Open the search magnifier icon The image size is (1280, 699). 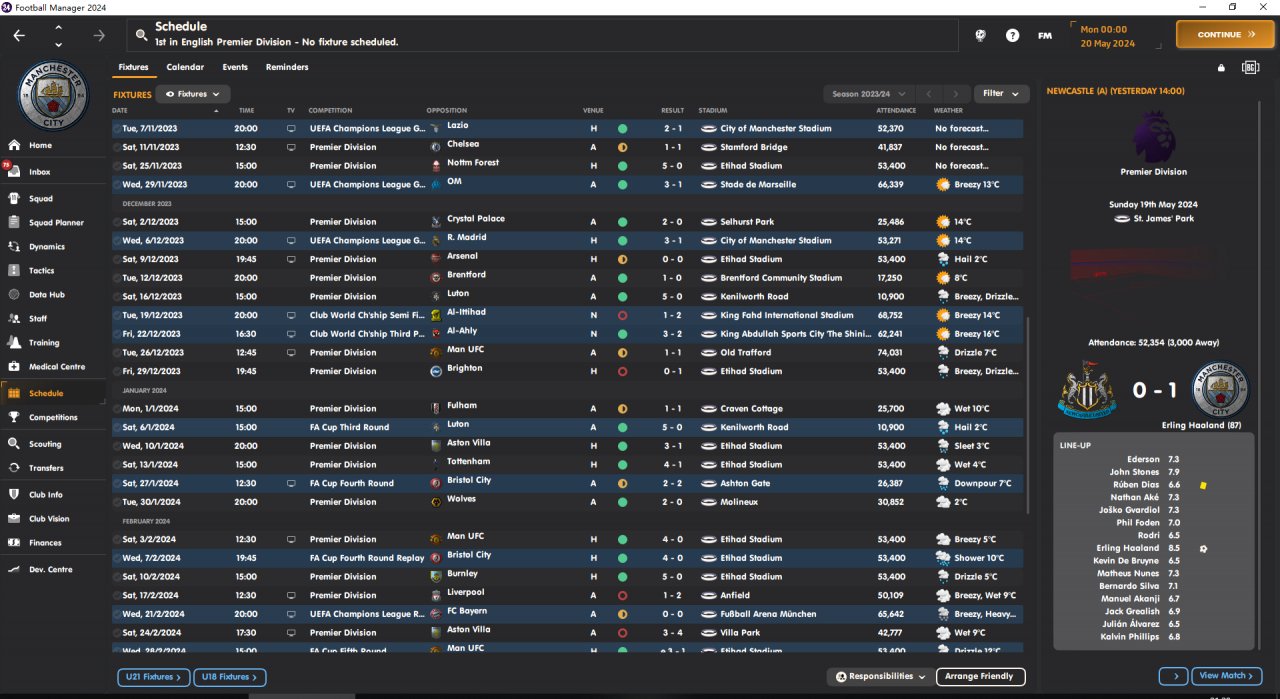[x=141, y=35]
